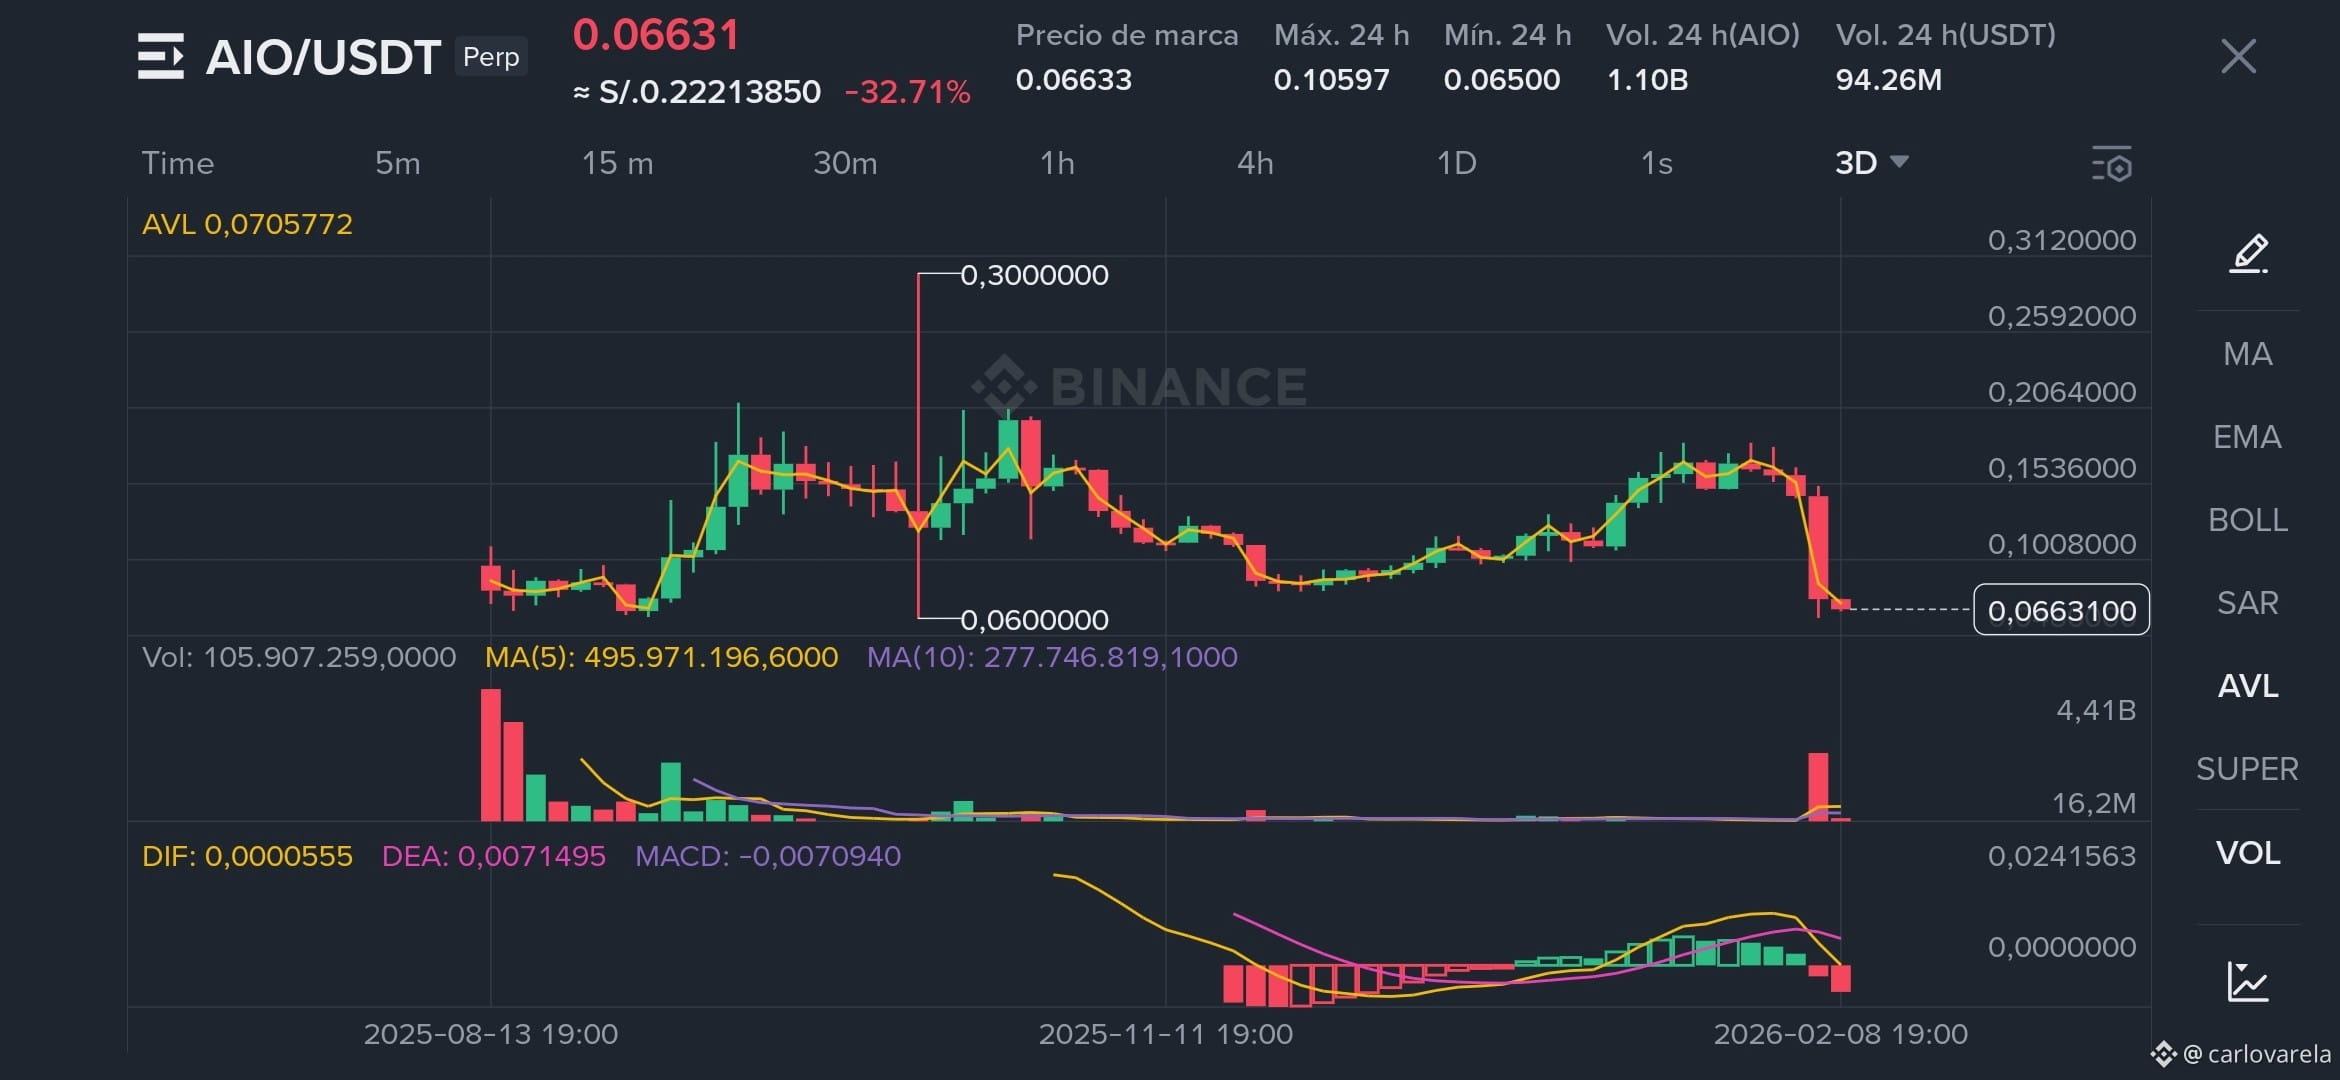Viewport: 2340px width, 1080px height.
Task: Expand the 3D interval dropdown arrow
Action: (x=1900, y=162)
